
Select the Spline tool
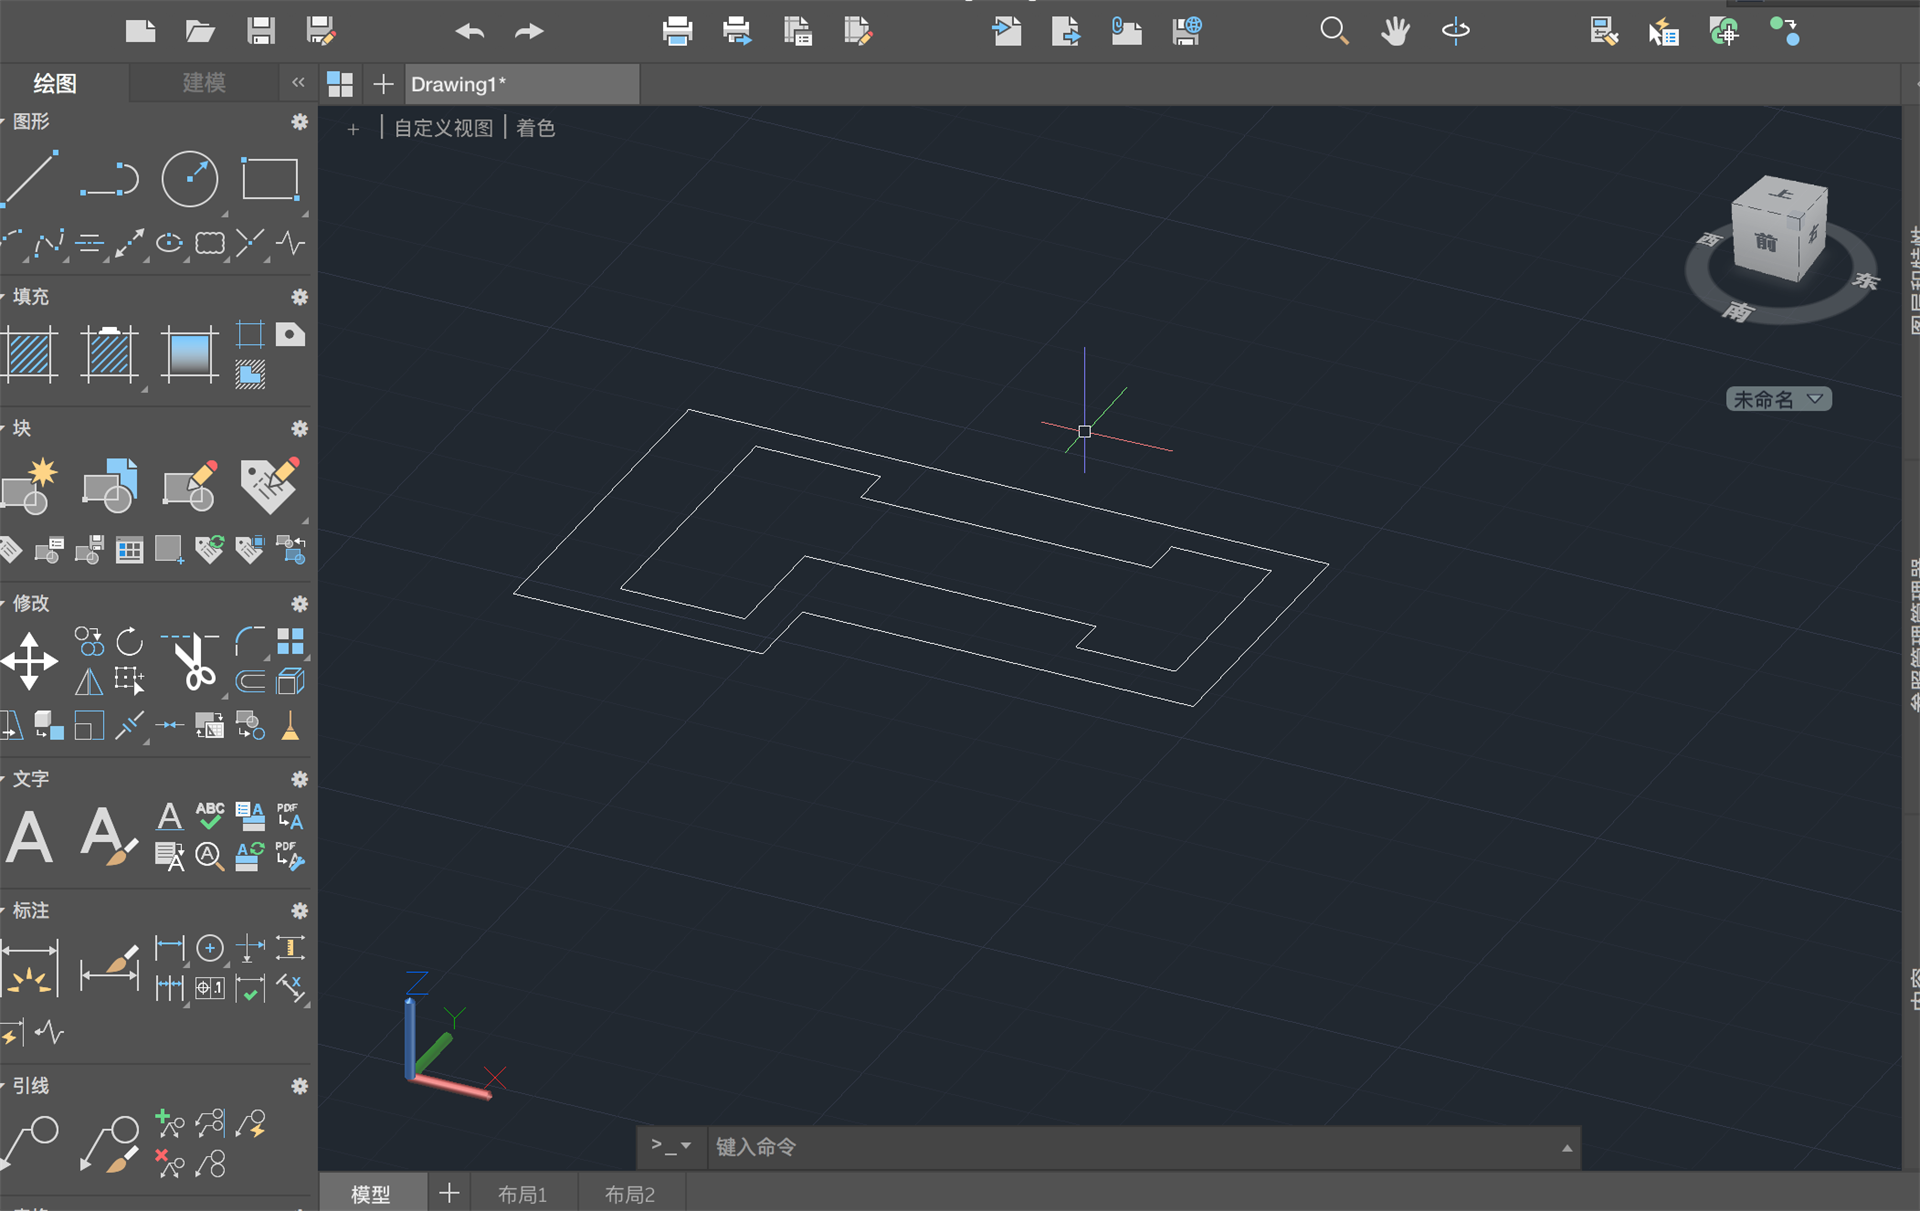coord(49,243)
